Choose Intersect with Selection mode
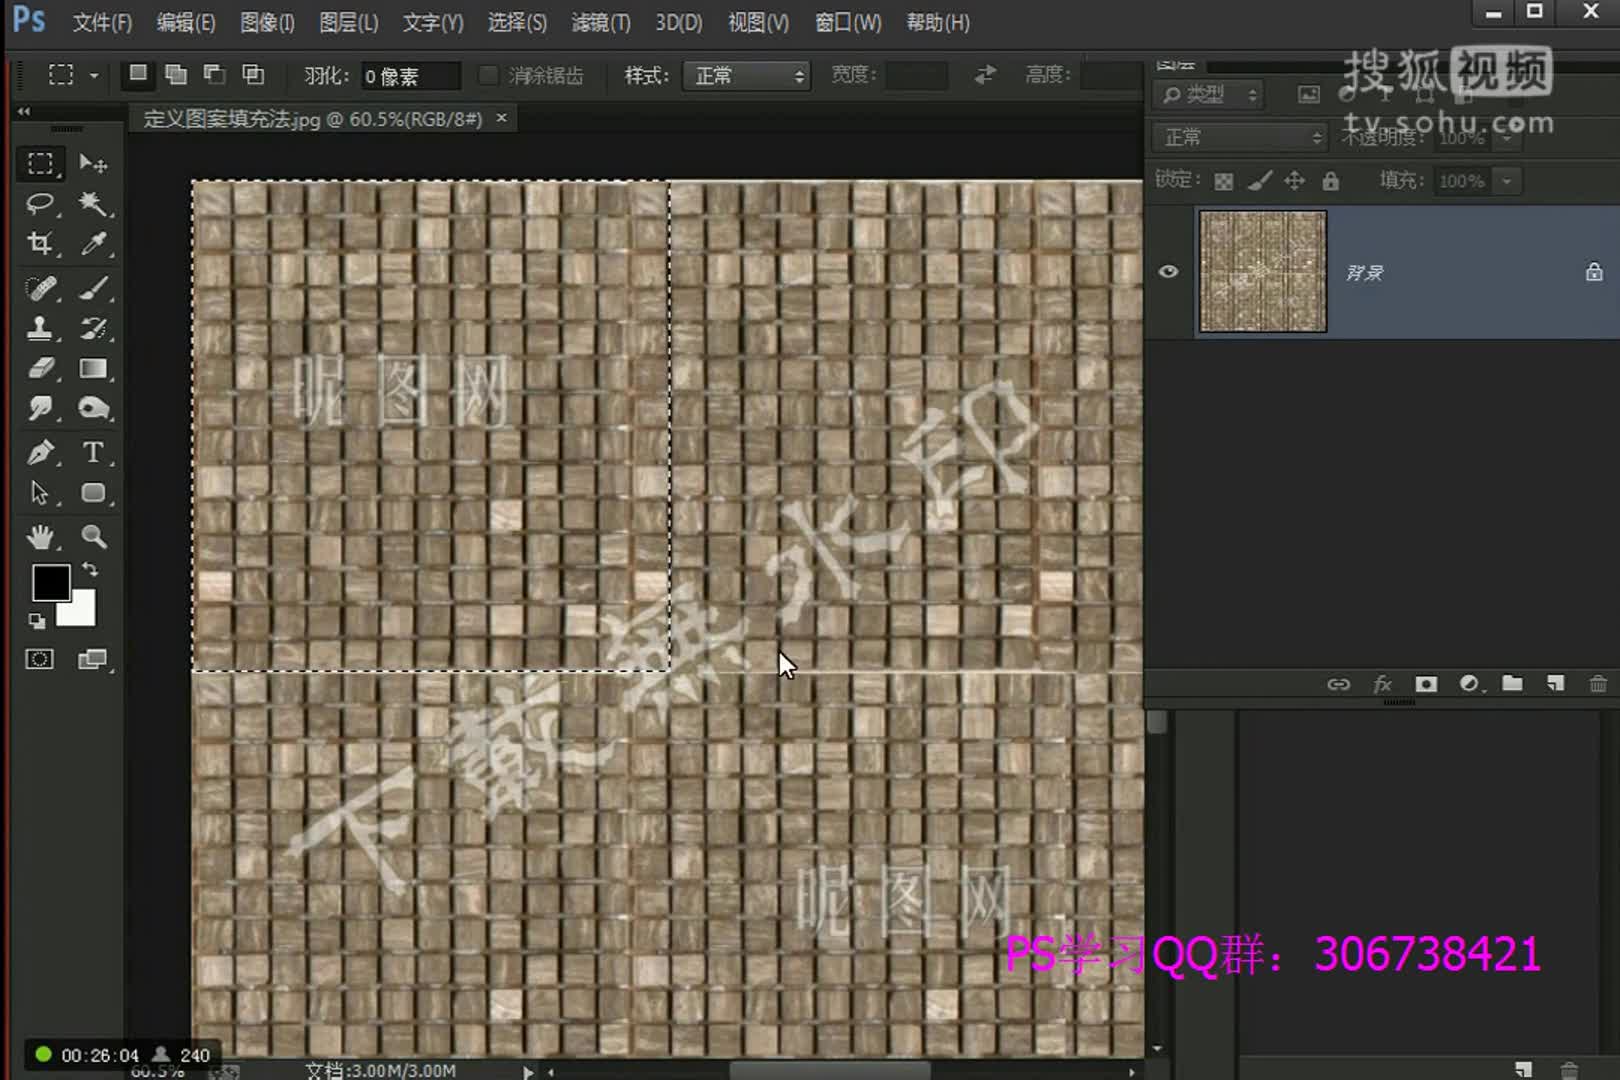Image resolution: width=1620 pixels, height=1080 pixels. [x=253, y=74]
